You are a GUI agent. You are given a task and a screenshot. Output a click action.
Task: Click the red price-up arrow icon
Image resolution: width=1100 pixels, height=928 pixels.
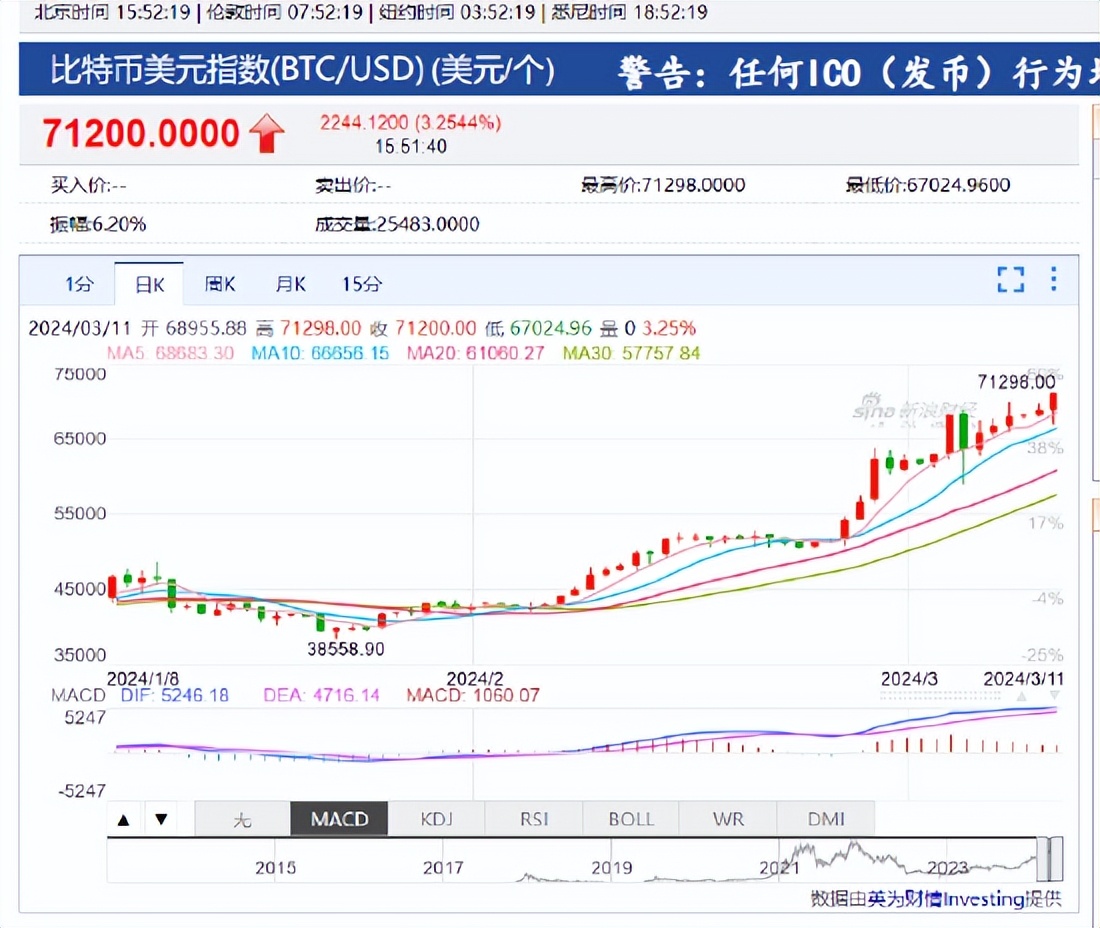click(266, 131)
